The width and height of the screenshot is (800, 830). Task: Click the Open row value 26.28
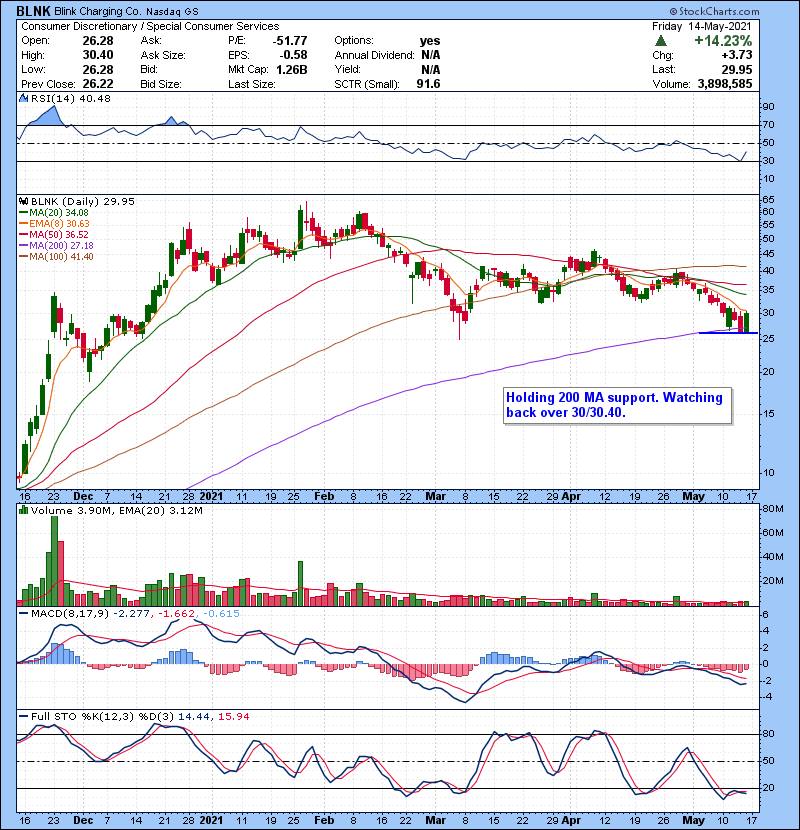tap(98, 41)
